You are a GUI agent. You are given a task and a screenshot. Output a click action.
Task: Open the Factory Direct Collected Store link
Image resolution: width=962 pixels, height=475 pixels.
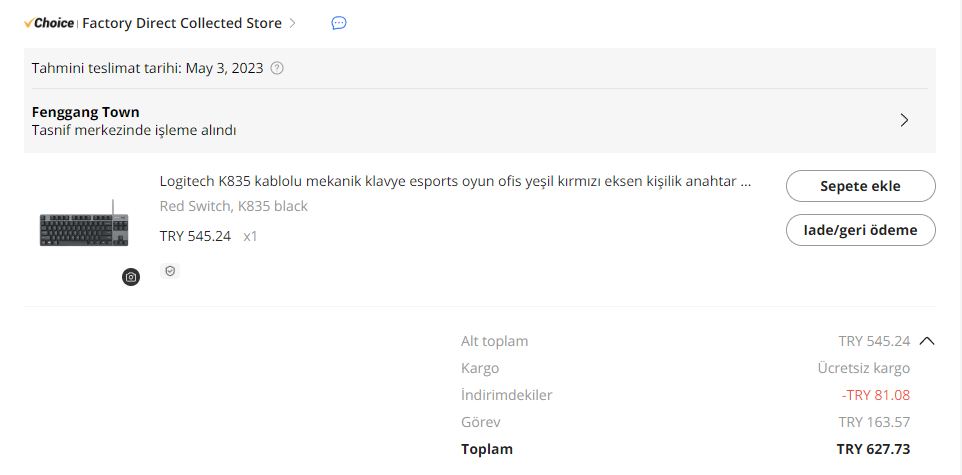coord(182,23)
